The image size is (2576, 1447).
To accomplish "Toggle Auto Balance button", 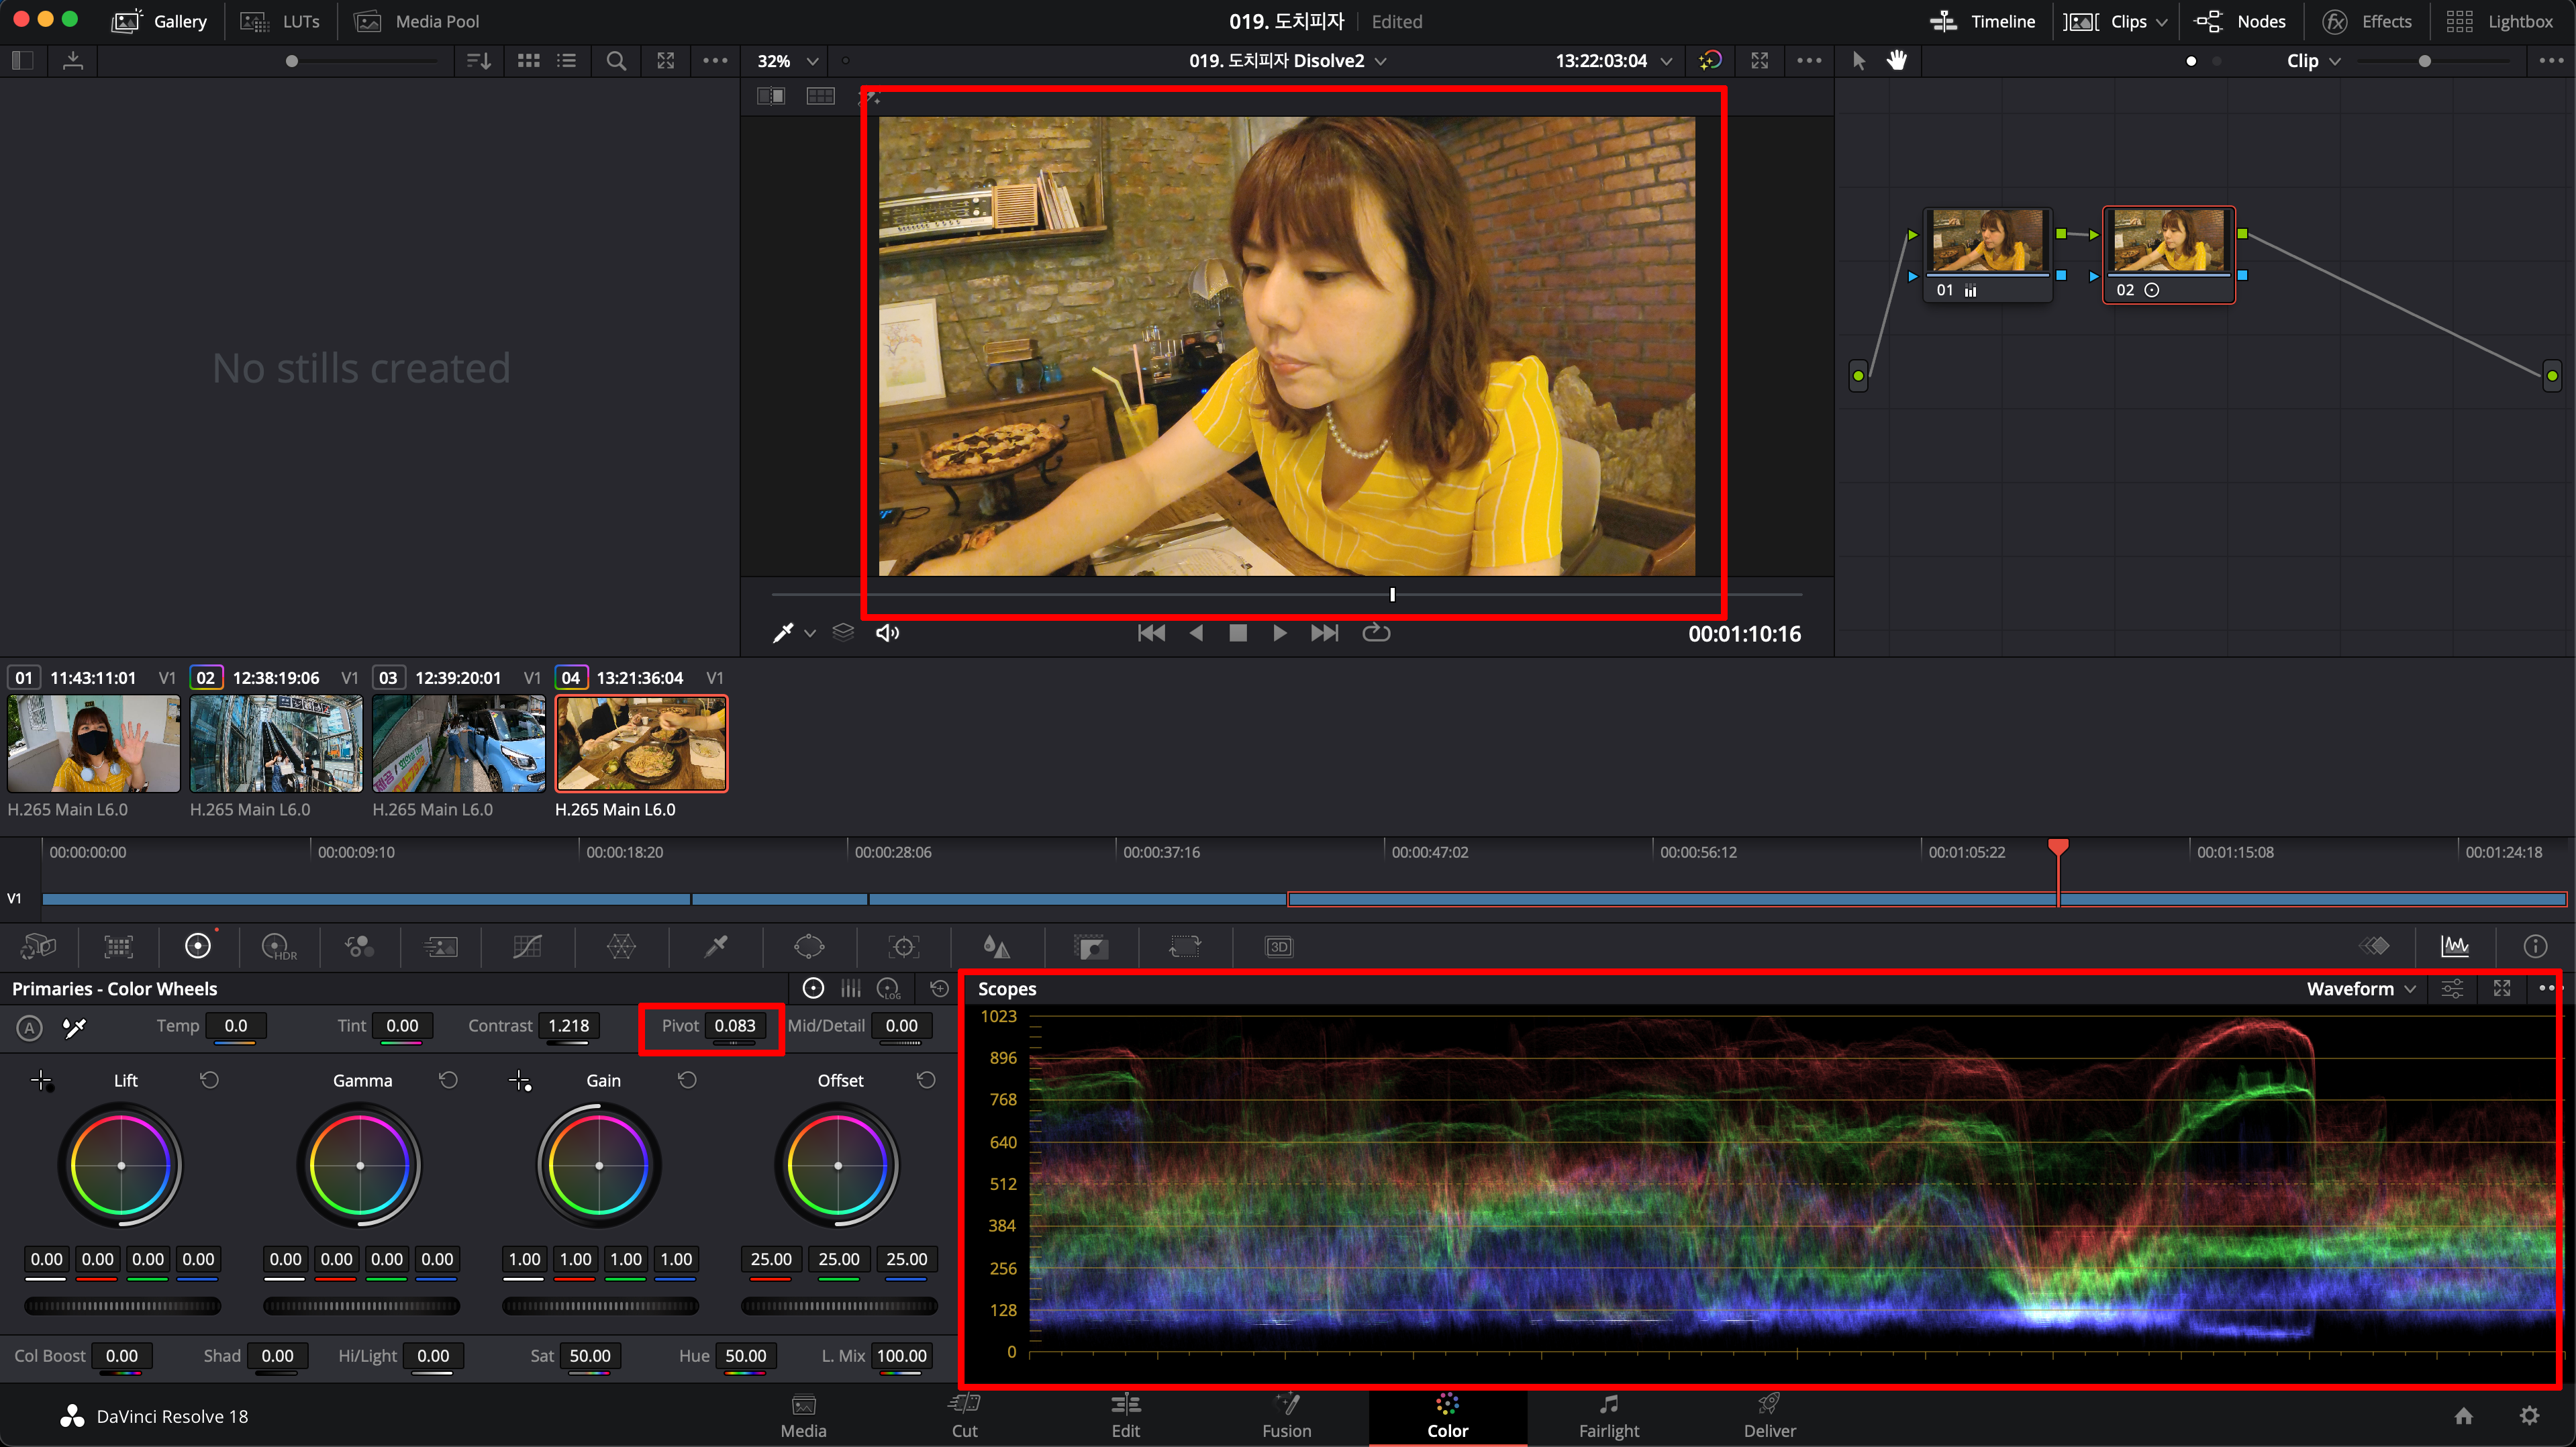I will (29, 1027).
